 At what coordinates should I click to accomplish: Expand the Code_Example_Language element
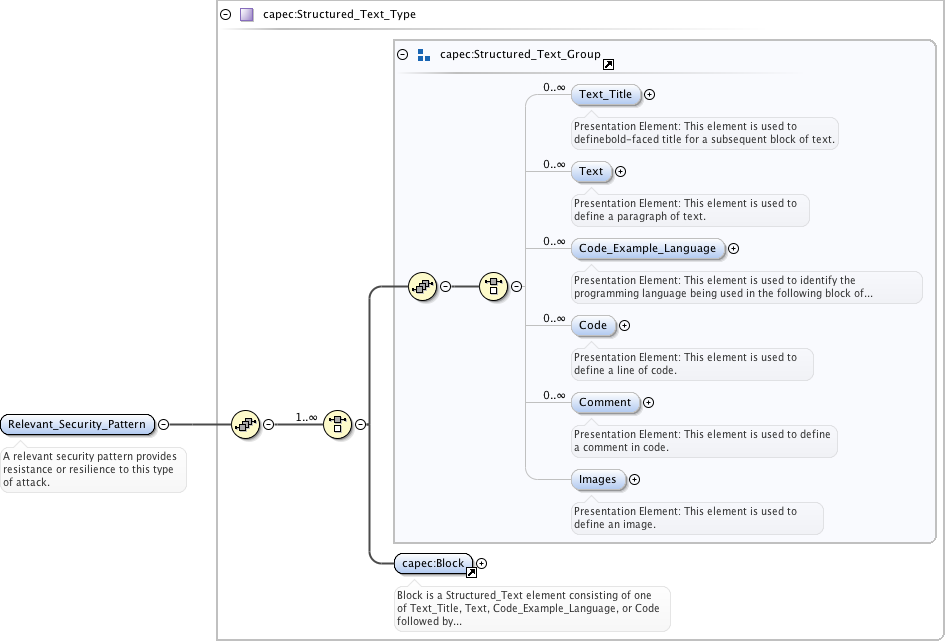(733, 249)
